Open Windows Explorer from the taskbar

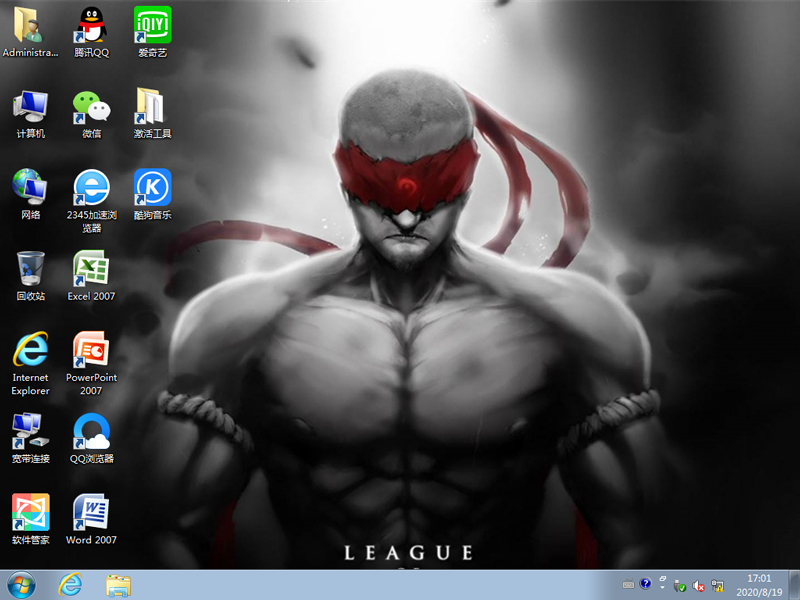point(118,585)
